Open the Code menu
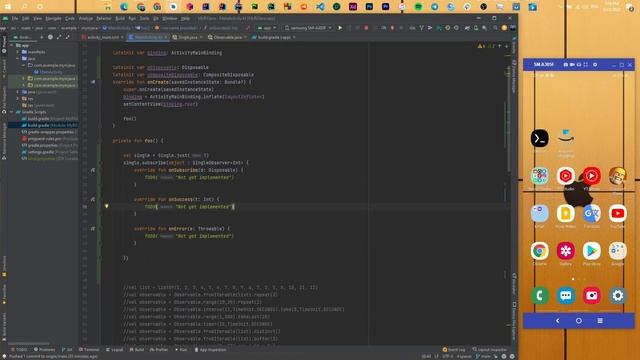Viewport: 640px width, 360px height. click(x=70, y=18)
